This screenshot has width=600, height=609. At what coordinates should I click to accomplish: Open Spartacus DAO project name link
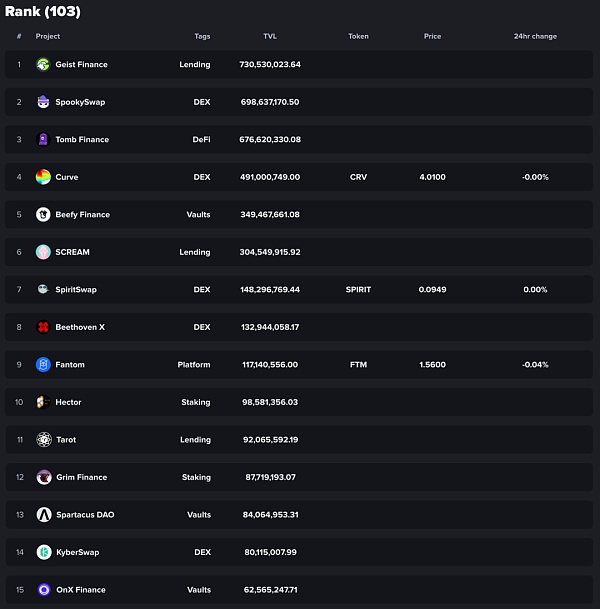click(85, 515)
